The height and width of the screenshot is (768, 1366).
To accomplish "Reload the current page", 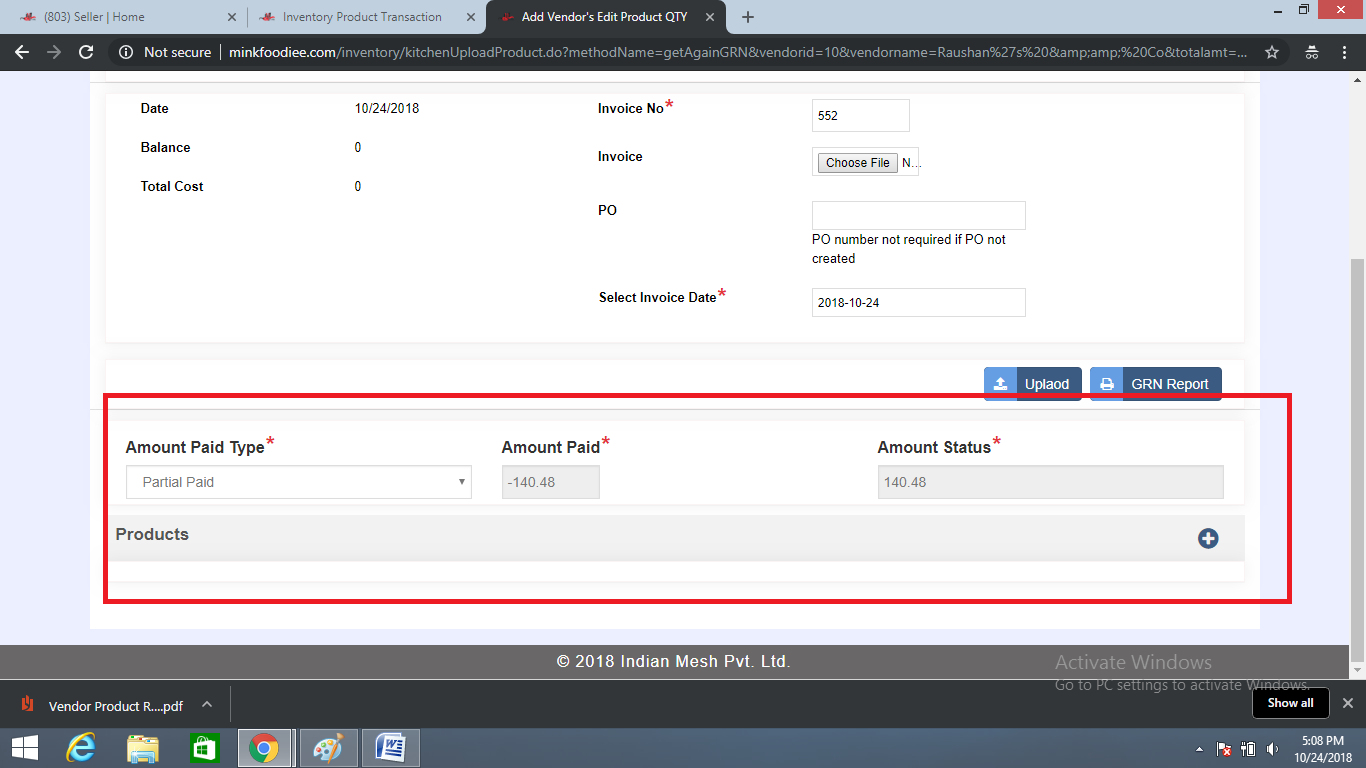I will point(86,52).
